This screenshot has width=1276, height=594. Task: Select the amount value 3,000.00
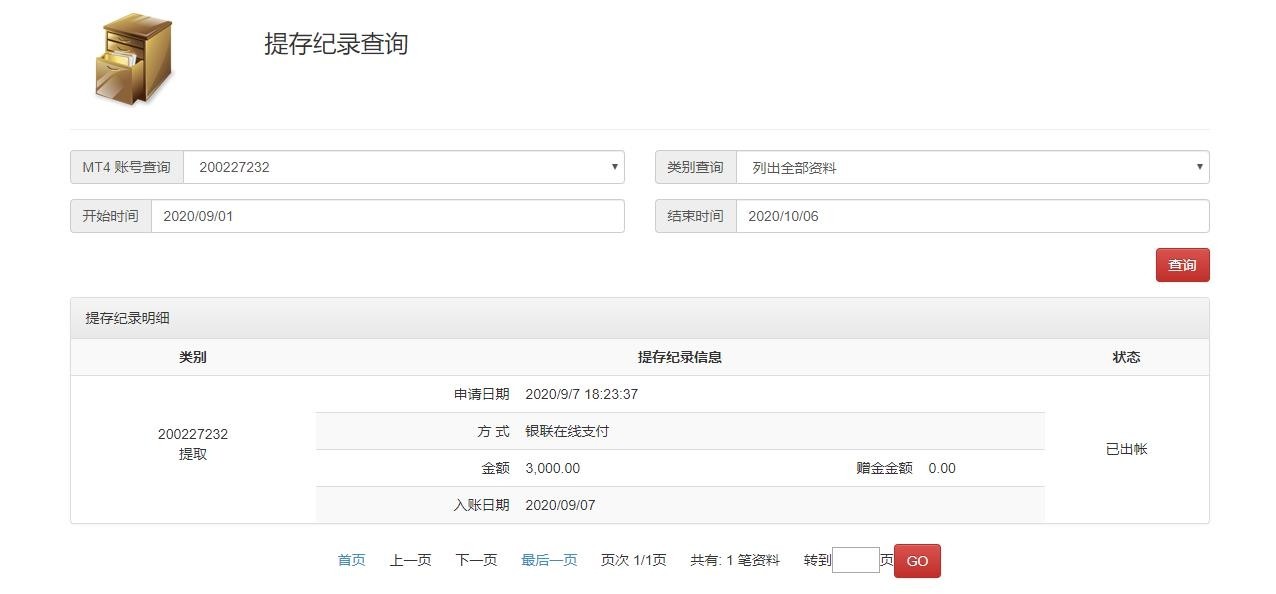(552, 468)
